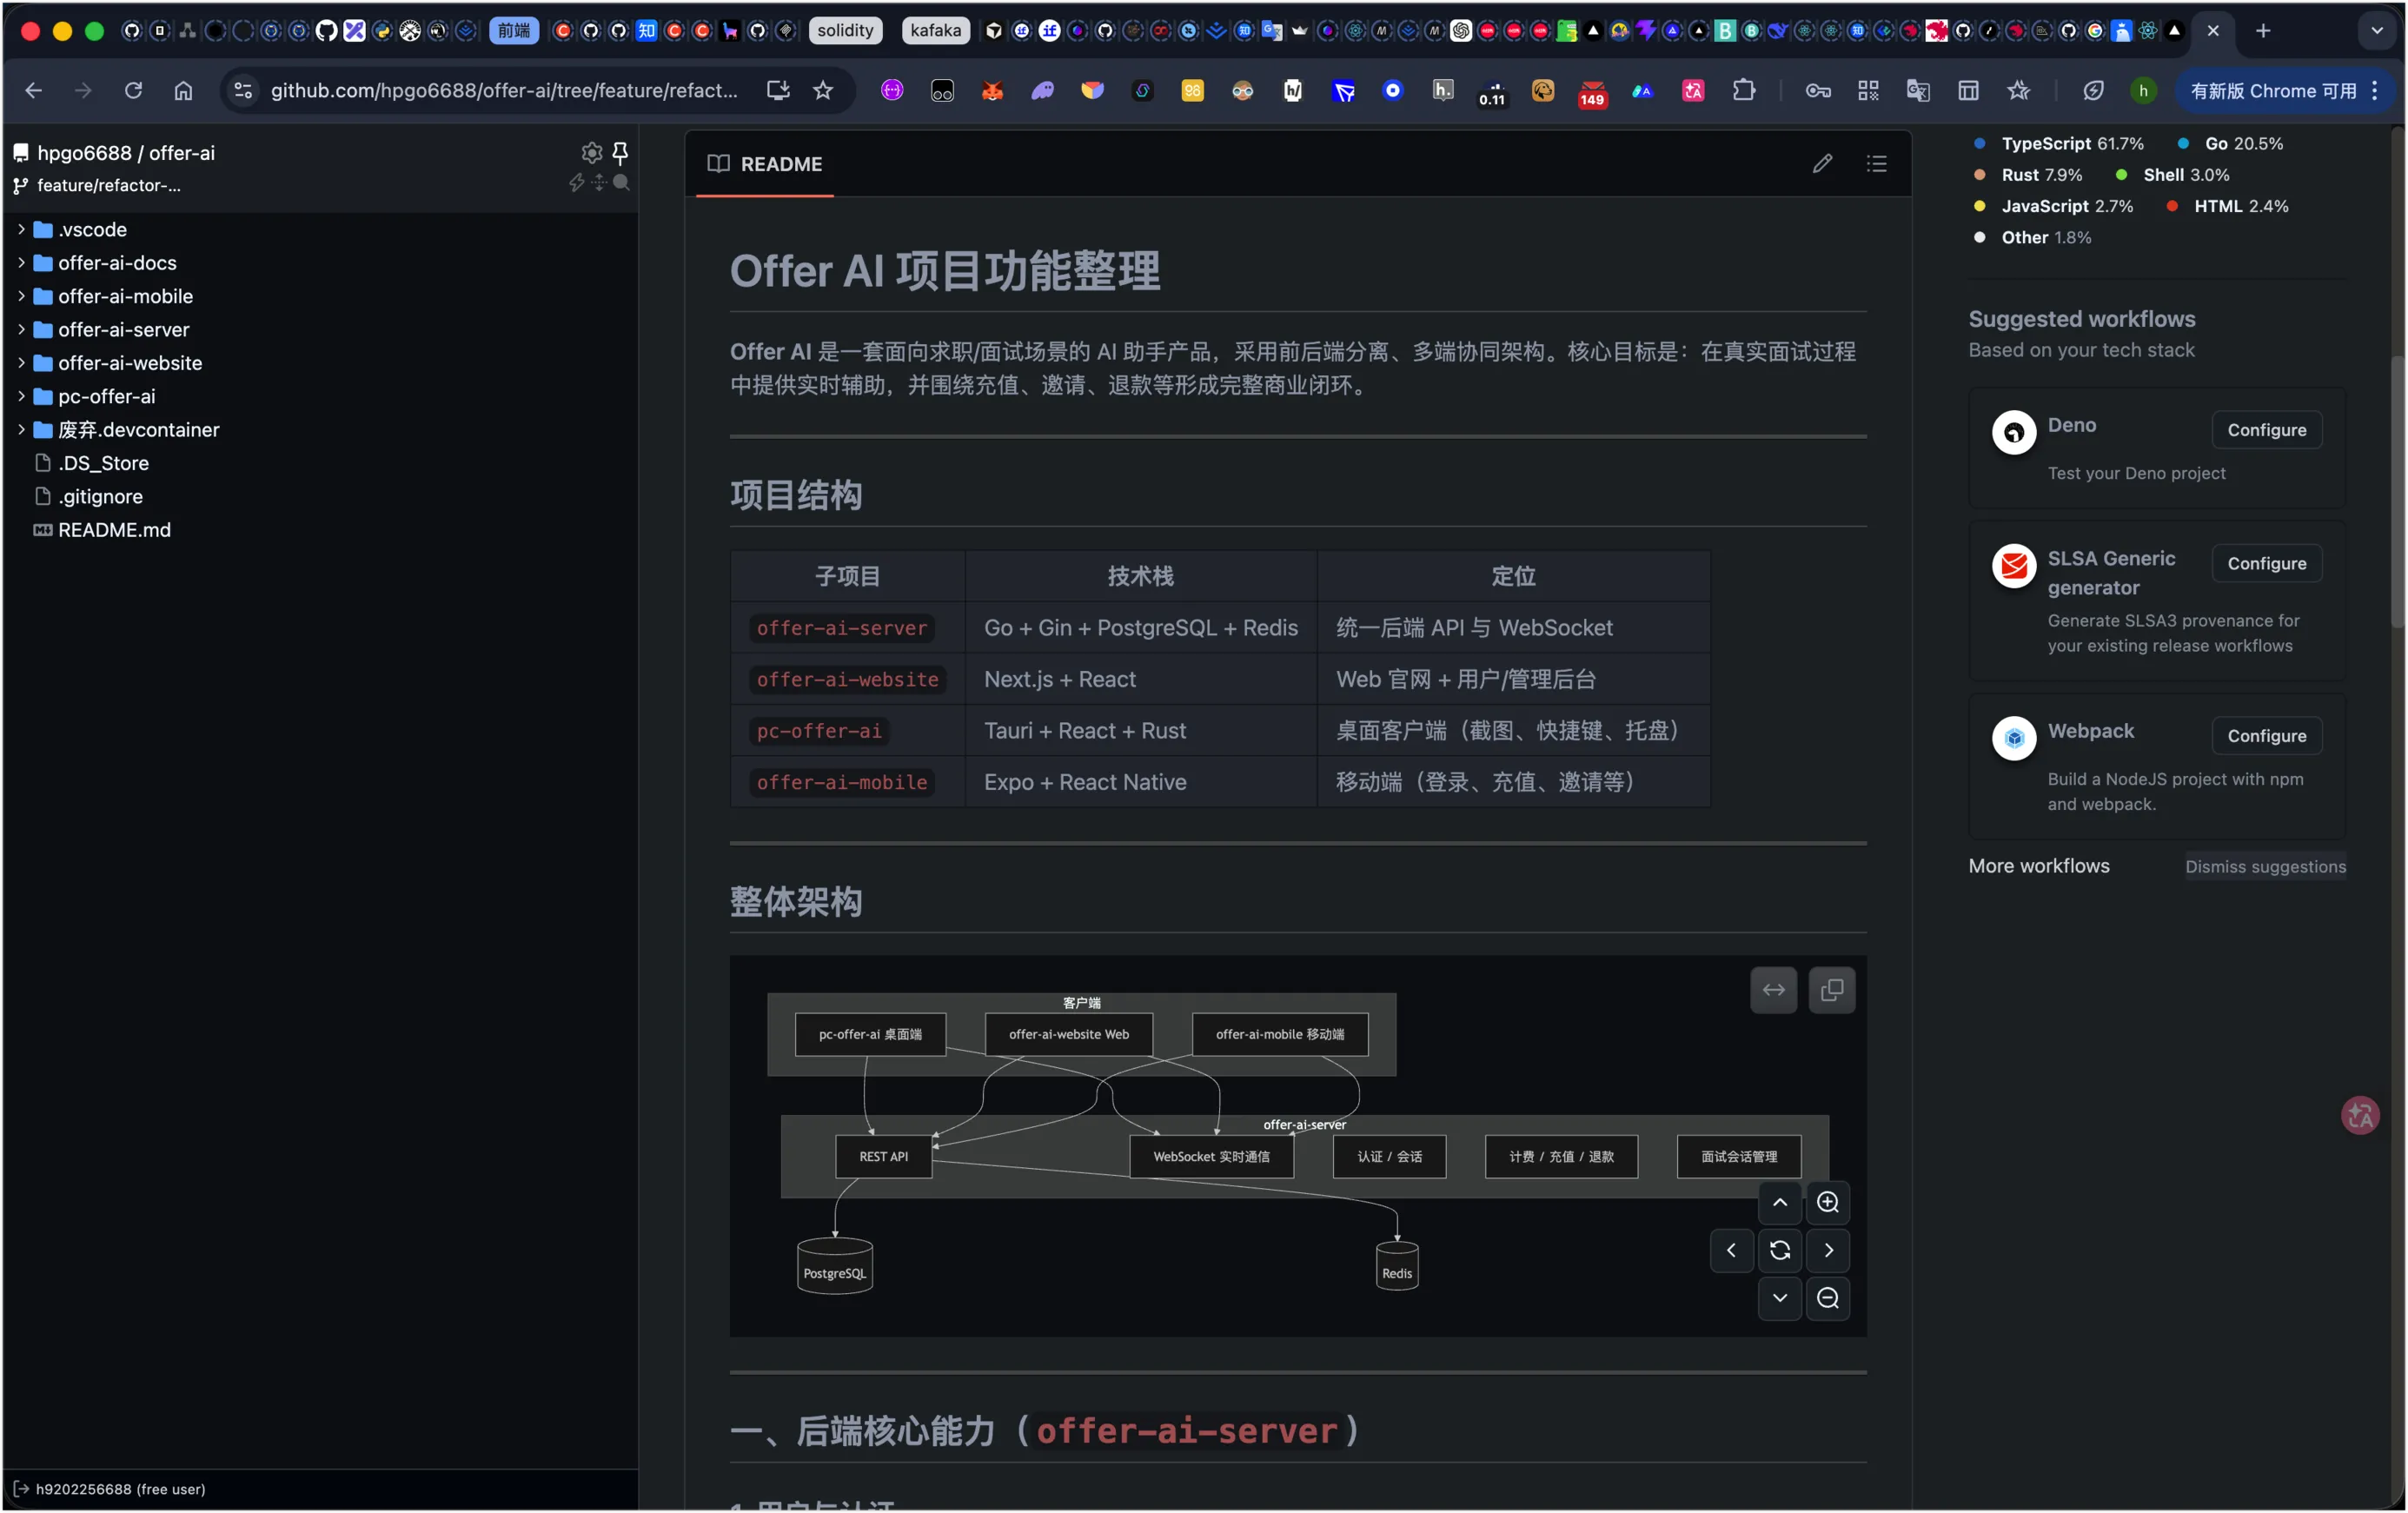This screenshot has width=2408, height=1513.
Task: Select the README tab
Action: click(x=765, y=163)
